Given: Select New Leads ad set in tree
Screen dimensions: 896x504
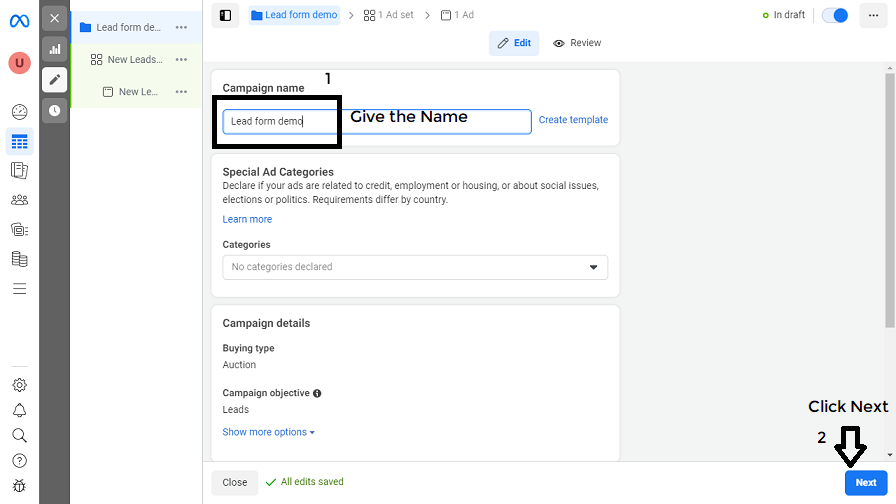Looking at the screenshot, I should point(134,60).
